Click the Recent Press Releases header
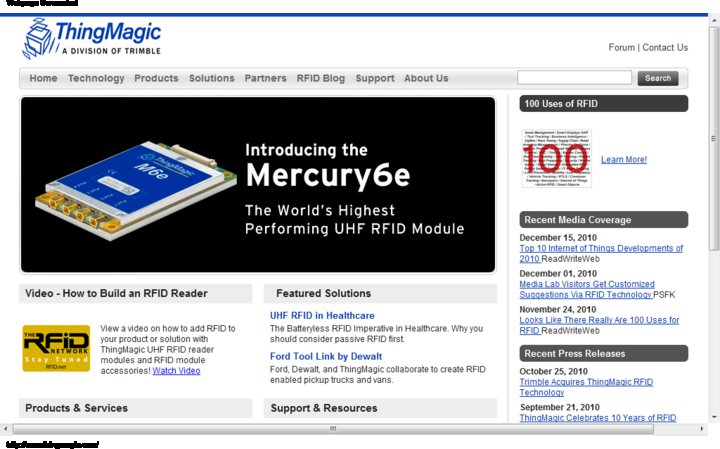Screen dimensions: 720x449 point(604,354)
